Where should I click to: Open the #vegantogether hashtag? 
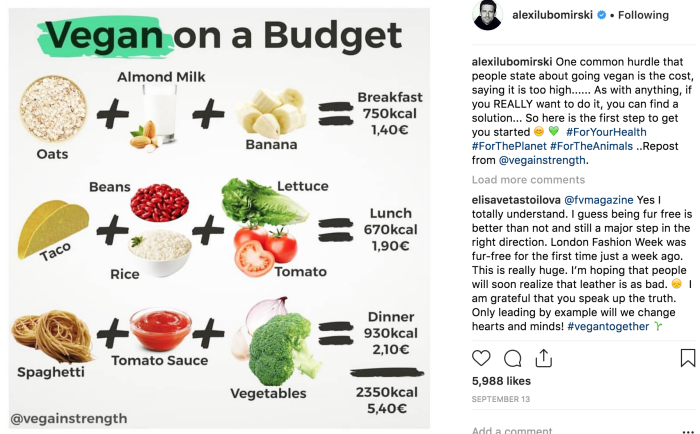click(x=616, y=326)
